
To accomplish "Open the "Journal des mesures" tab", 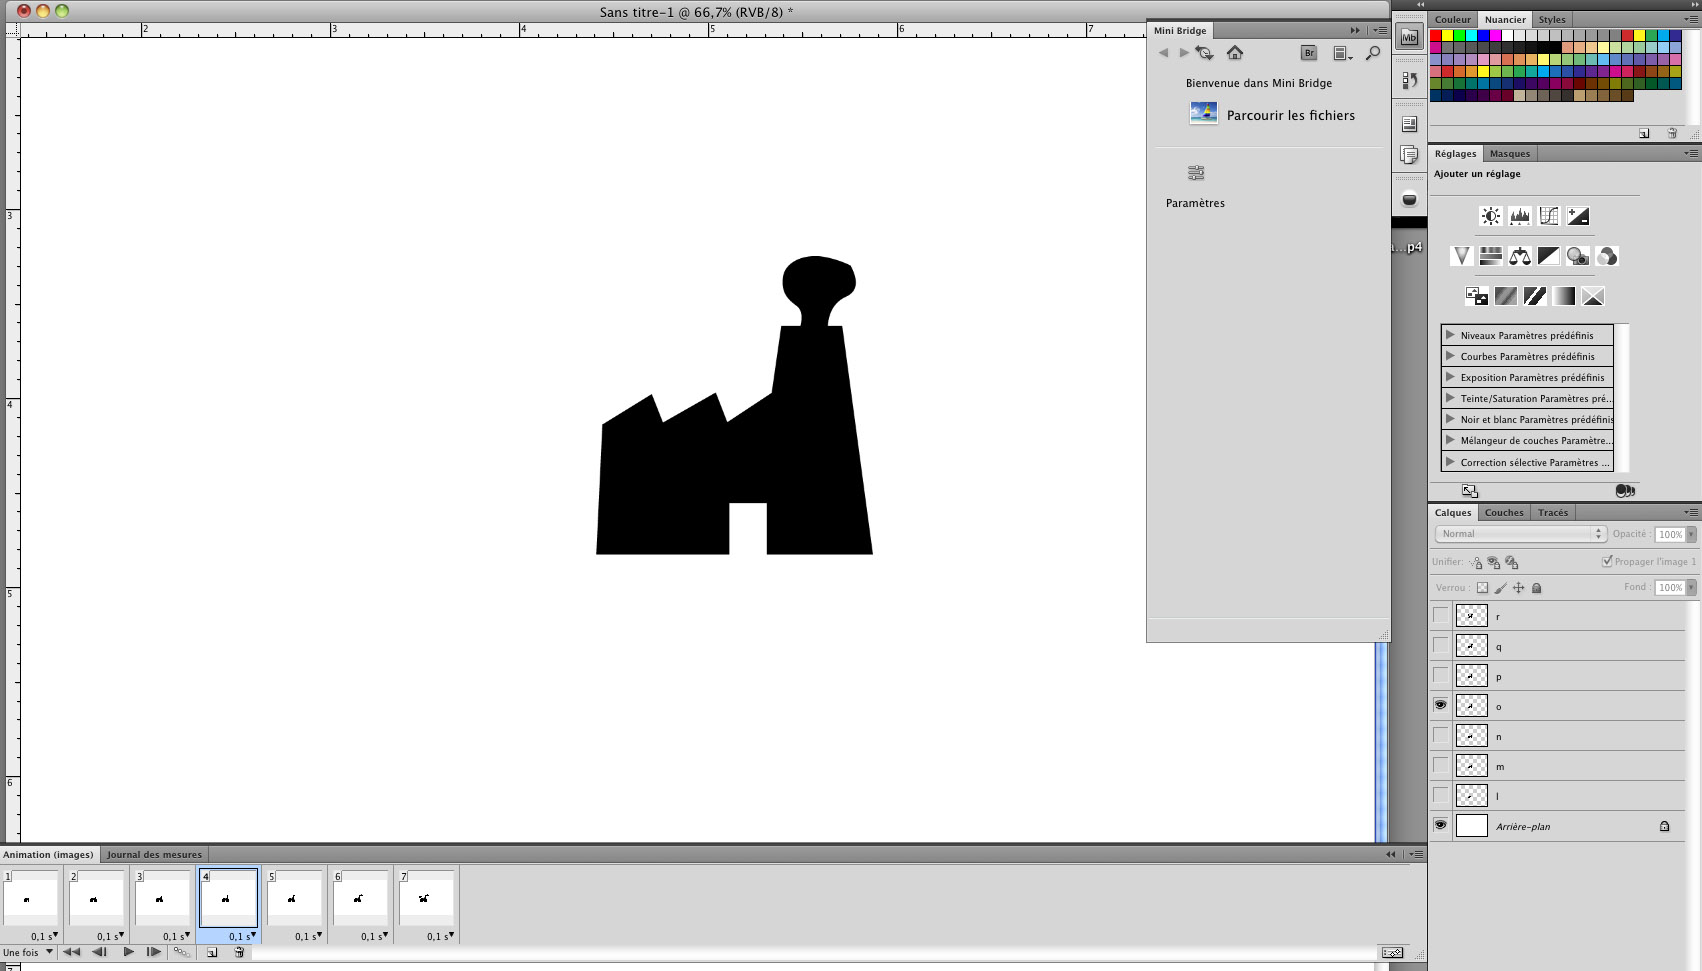I will tap(154, 855).
